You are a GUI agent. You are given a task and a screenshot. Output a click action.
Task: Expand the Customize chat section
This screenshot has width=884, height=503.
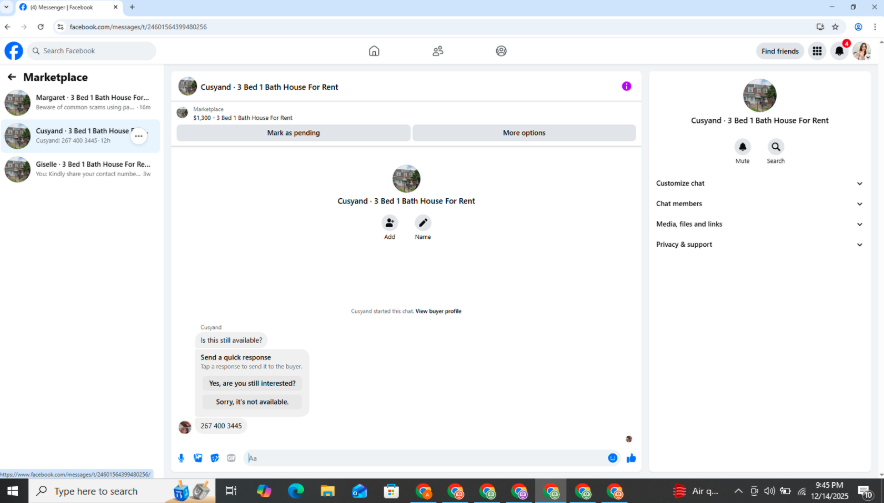coord(759,183)
